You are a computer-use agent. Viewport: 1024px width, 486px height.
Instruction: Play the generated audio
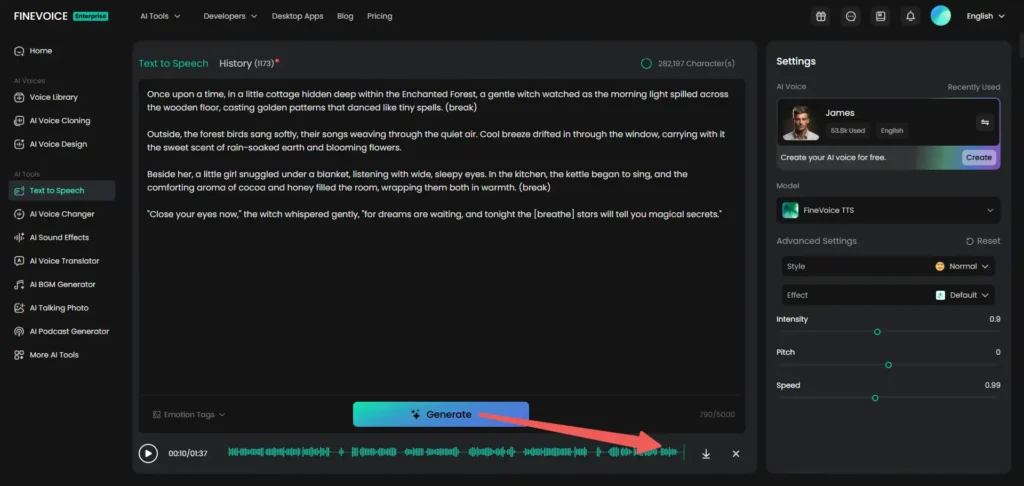[x=148, y=453]
